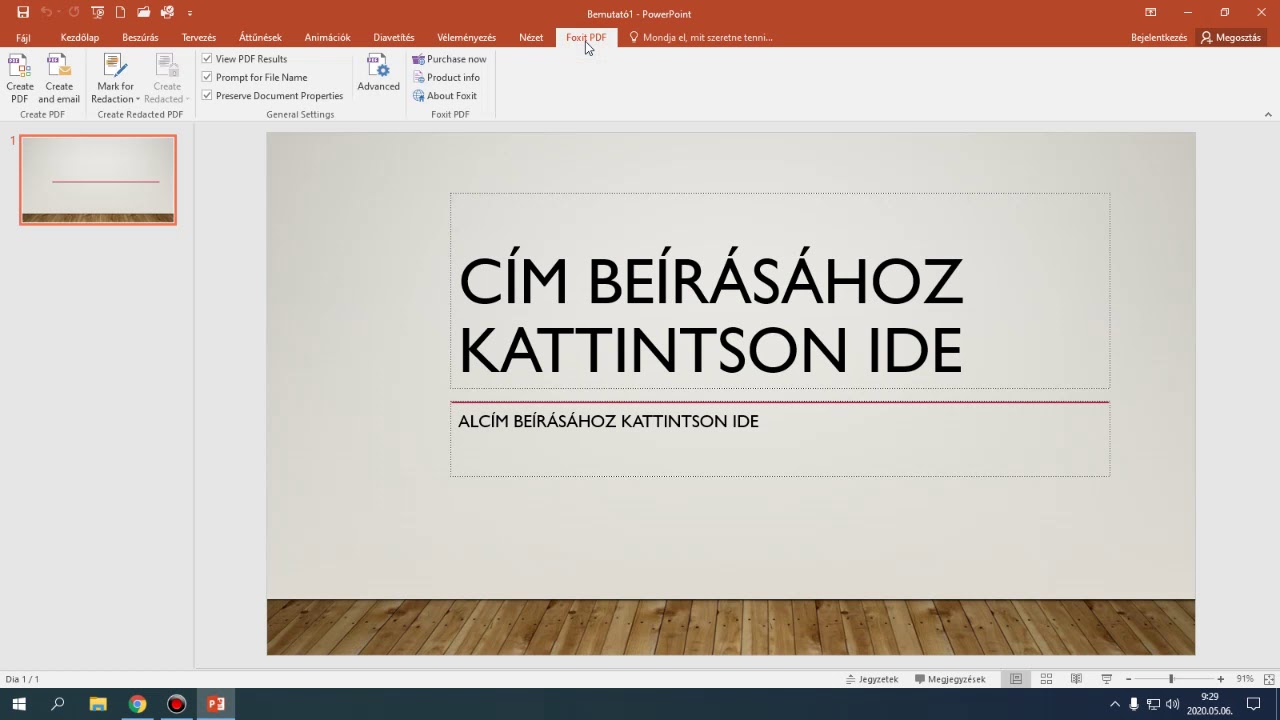
Task: Open the Advanced settings icon
Action: 378,73
